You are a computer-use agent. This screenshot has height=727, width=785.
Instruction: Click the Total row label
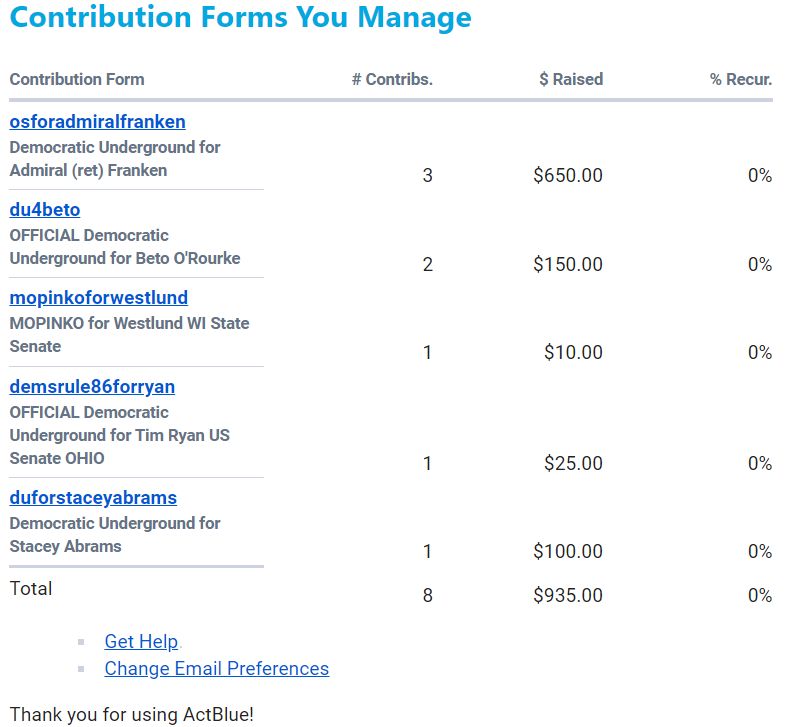click(31, 589)
